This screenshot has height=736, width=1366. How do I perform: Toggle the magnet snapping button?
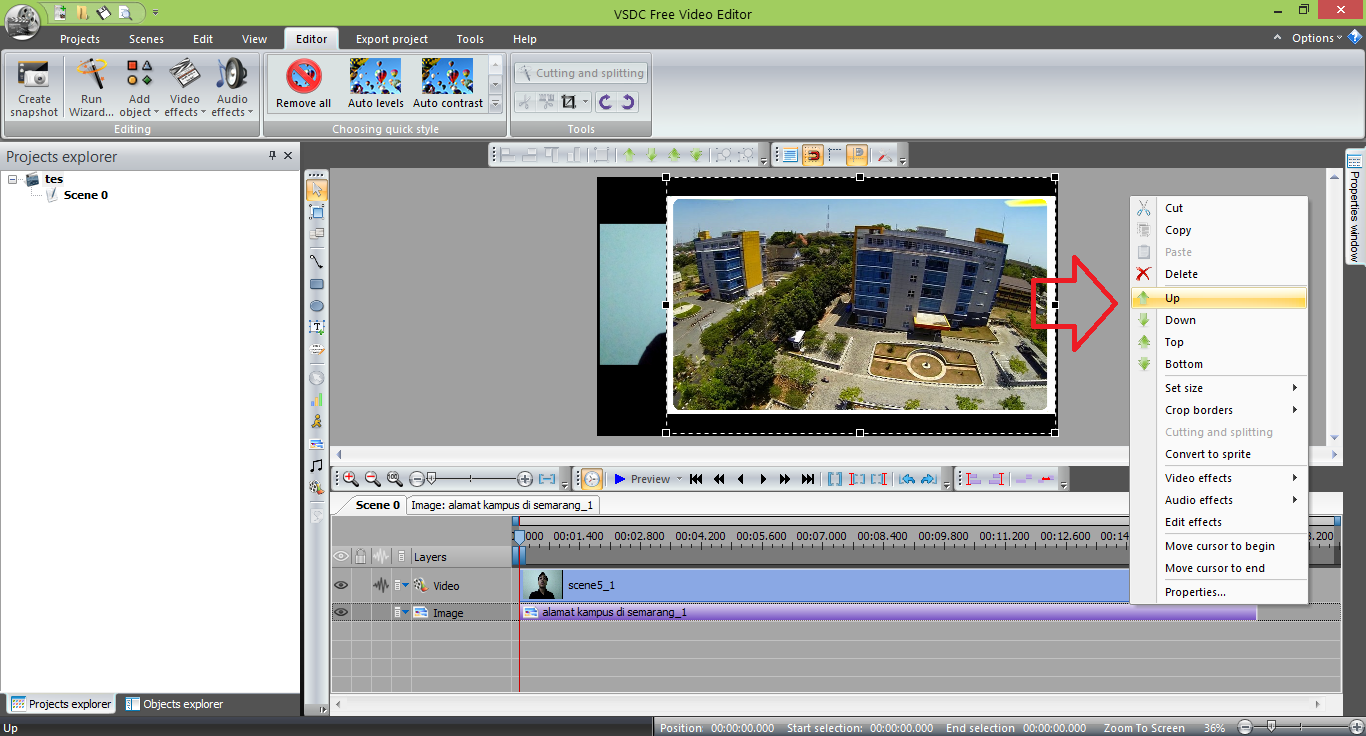[x=813, y=155]
